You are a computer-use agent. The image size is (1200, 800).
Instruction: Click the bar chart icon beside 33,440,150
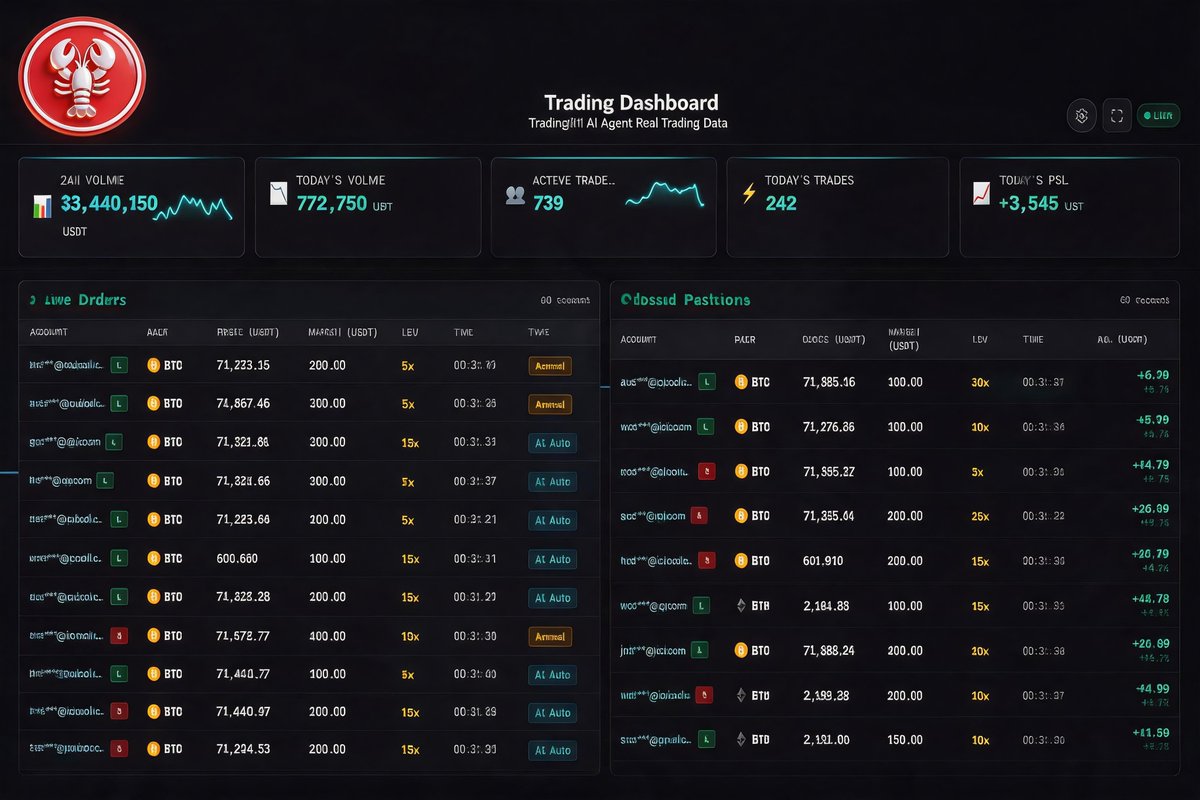tap(41, 206)
